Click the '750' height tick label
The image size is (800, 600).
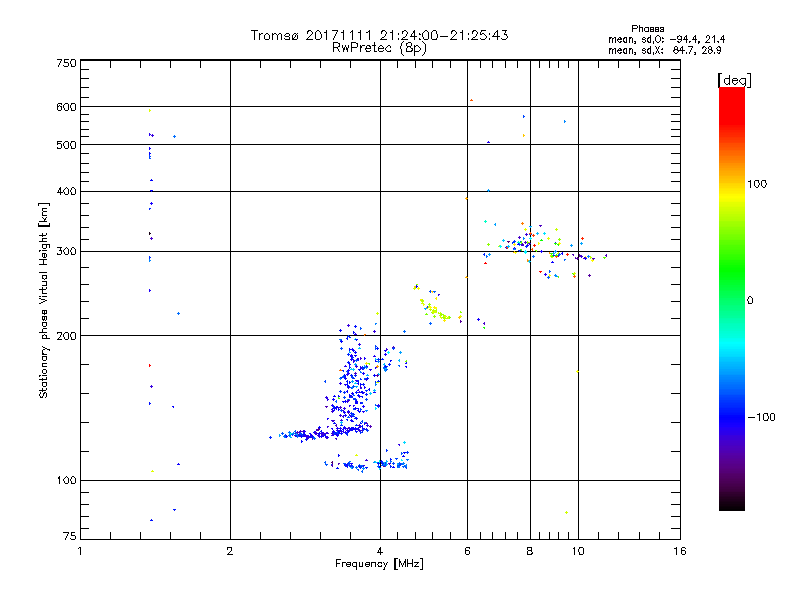(66, 63)
